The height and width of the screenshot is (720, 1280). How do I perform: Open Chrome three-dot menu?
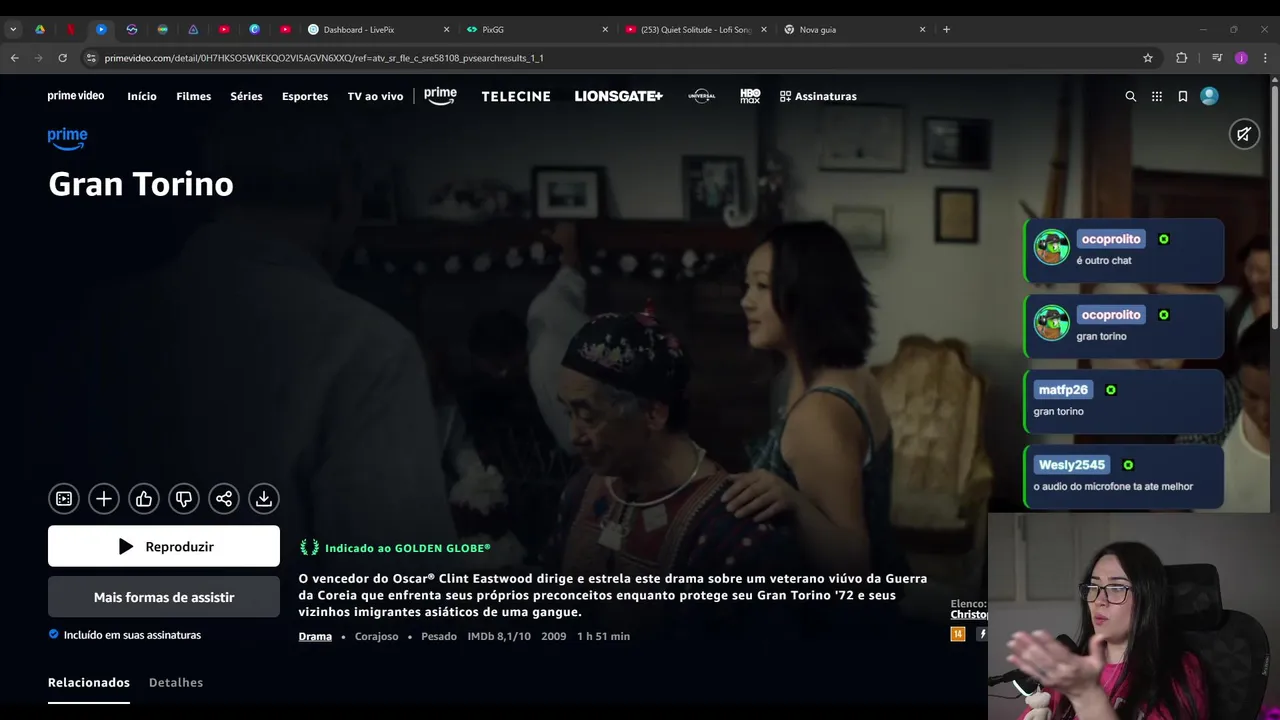(x=1265, y=58)
